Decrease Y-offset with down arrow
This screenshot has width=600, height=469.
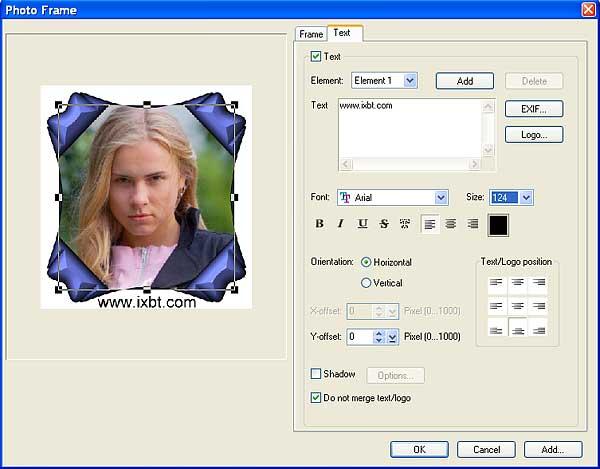point(379,340)
